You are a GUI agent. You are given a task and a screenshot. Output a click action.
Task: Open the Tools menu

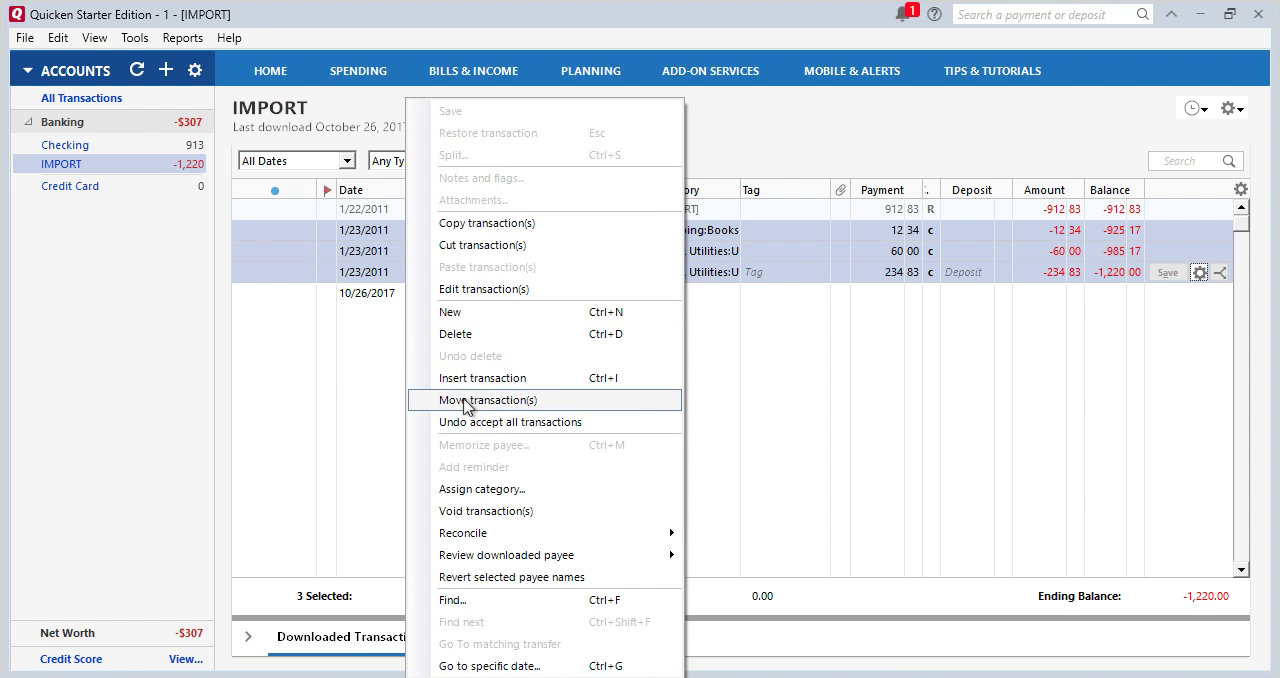[135, 38]
